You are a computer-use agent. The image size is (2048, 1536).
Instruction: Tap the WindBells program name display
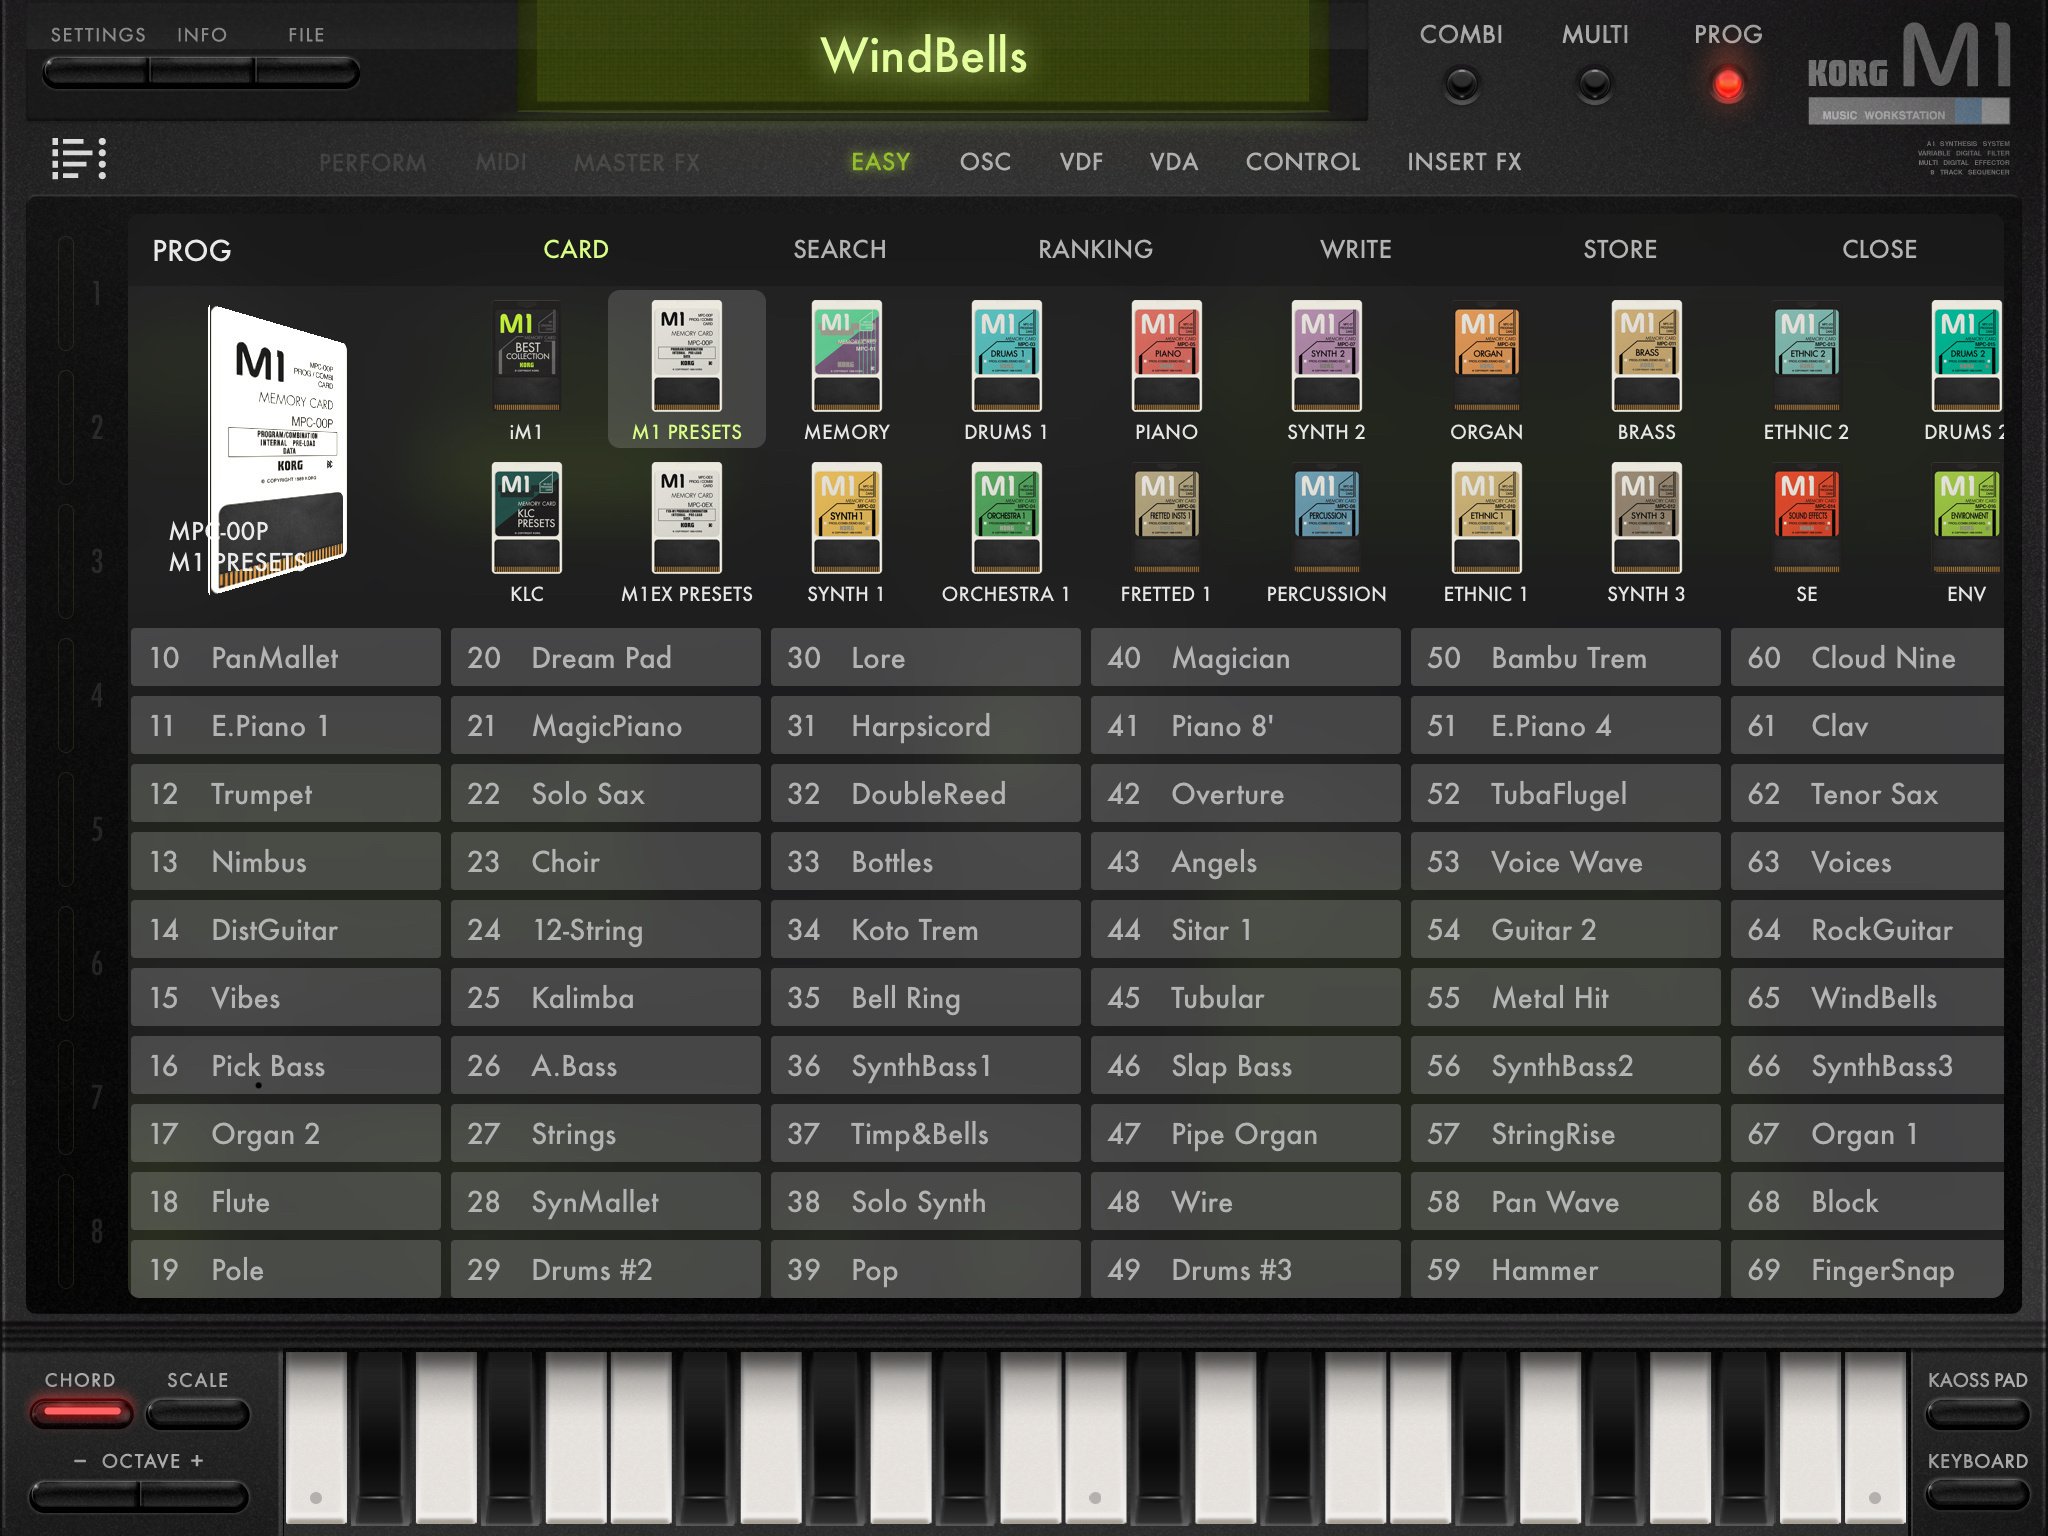click(x=923, y=54)
